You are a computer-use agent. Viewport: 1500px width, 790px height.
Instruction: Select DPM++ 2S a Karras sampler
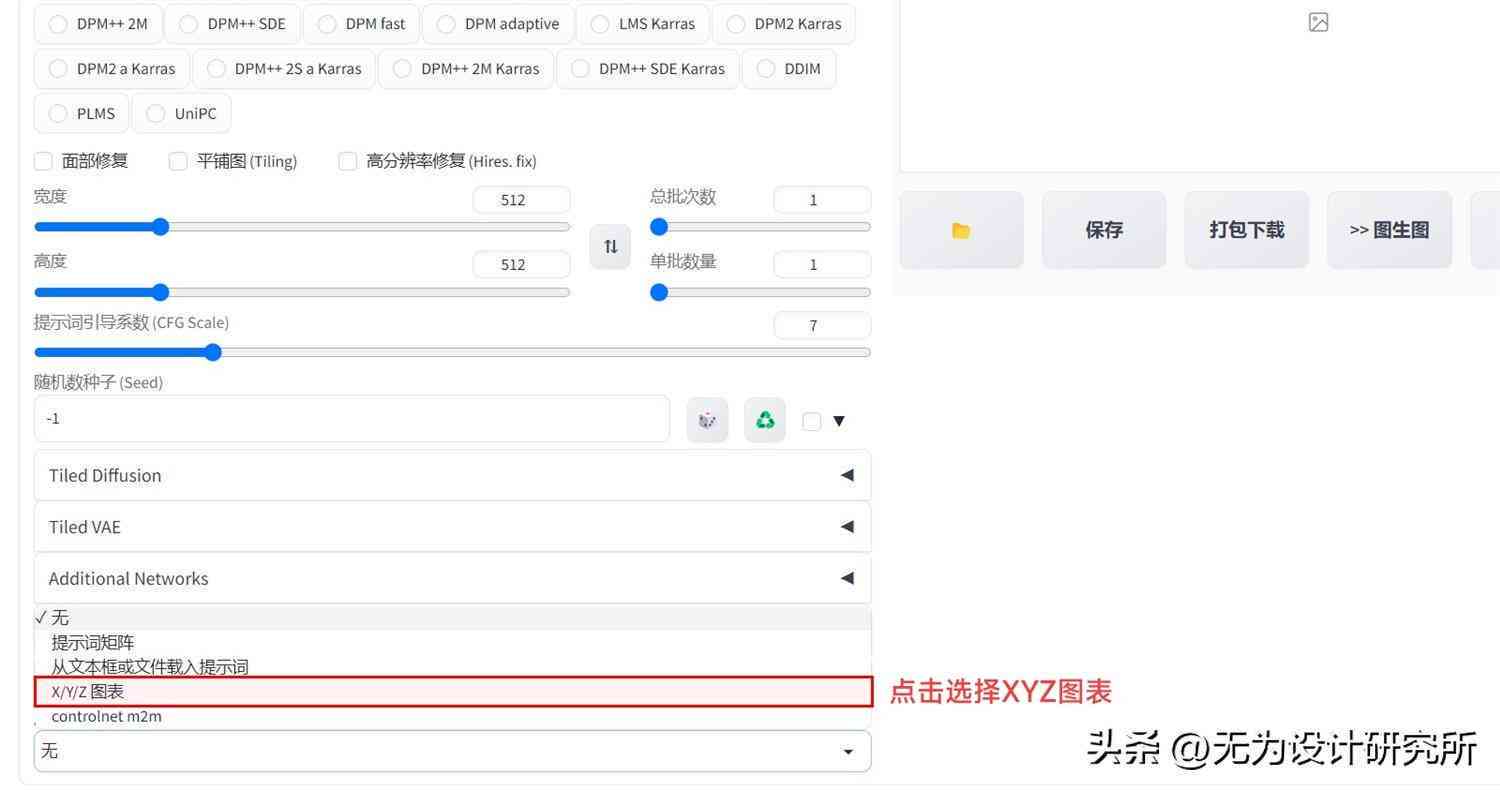pos(284,69)
